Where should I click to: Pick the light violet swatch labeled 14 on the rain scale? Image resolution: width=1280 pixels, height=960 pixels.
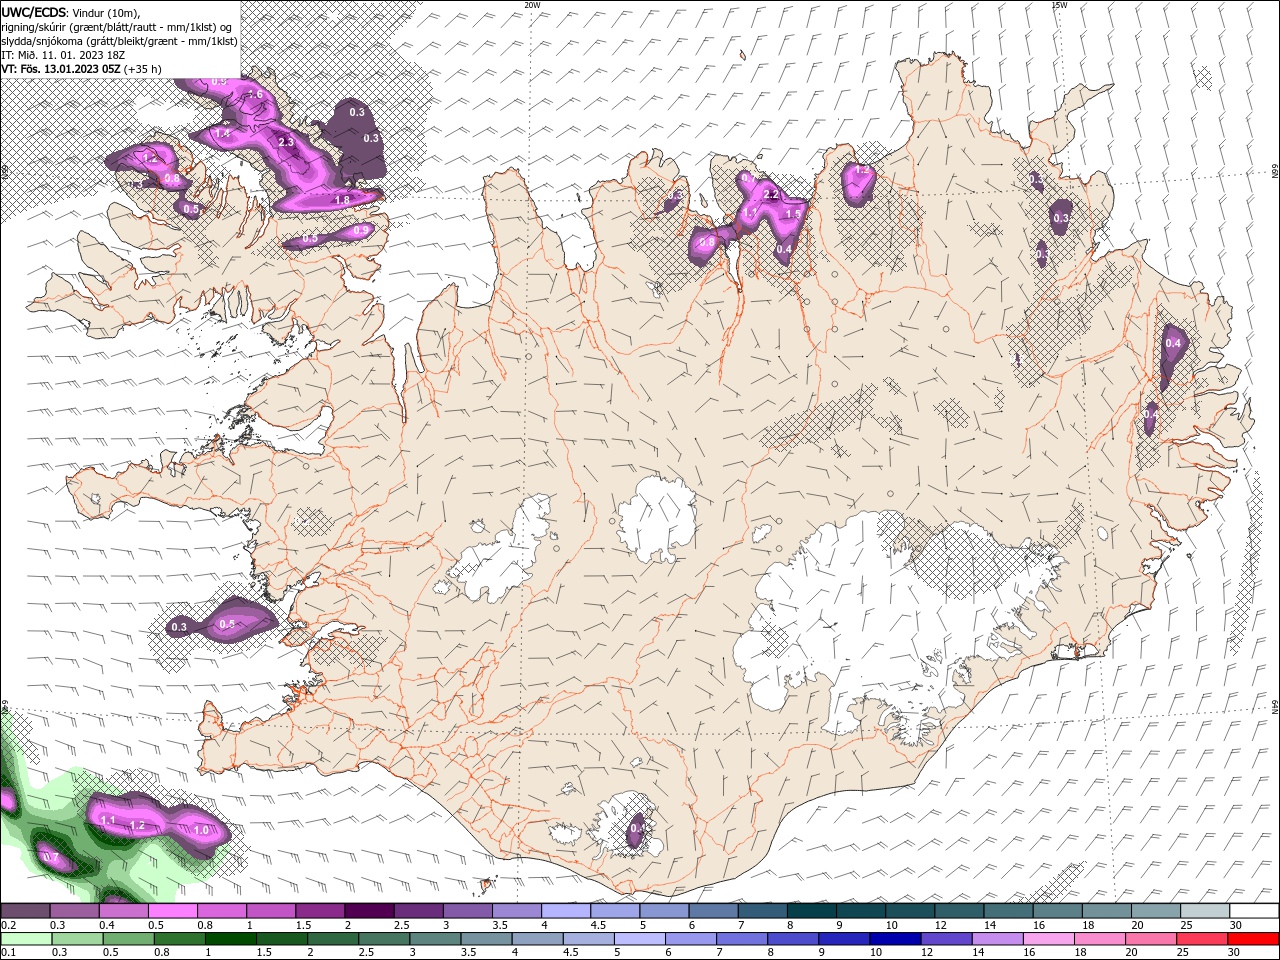997,939
